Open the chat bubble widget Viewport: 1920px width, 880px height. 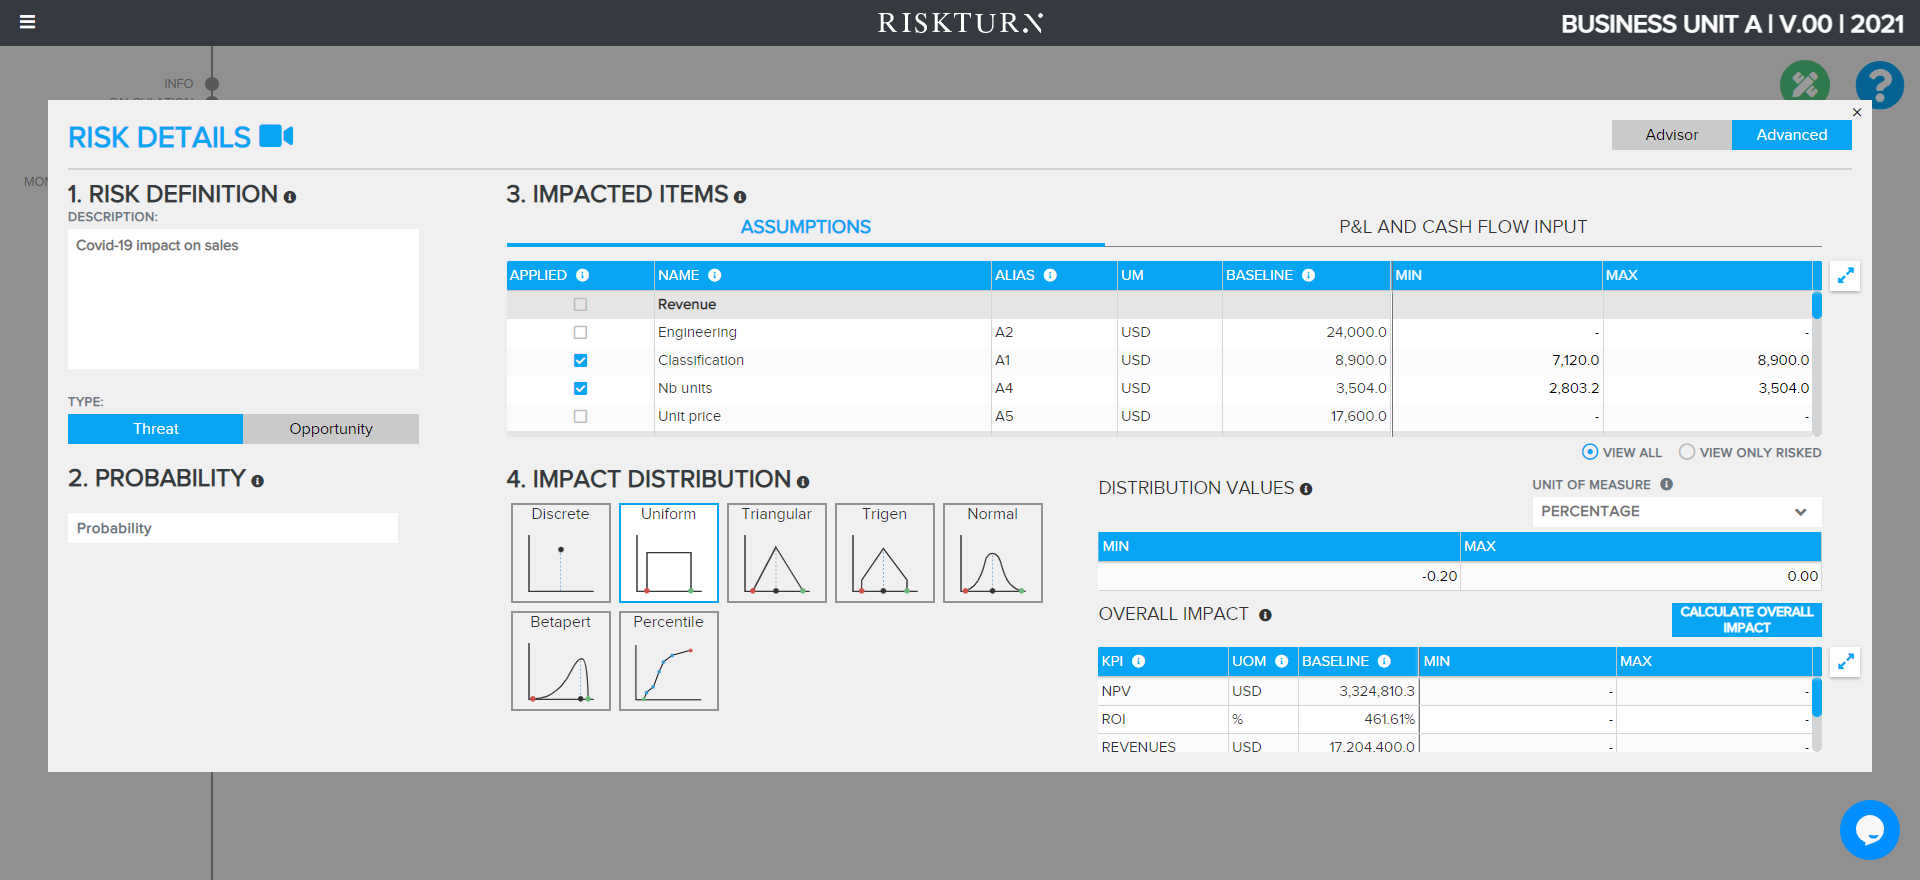[x=1869, y=829]
